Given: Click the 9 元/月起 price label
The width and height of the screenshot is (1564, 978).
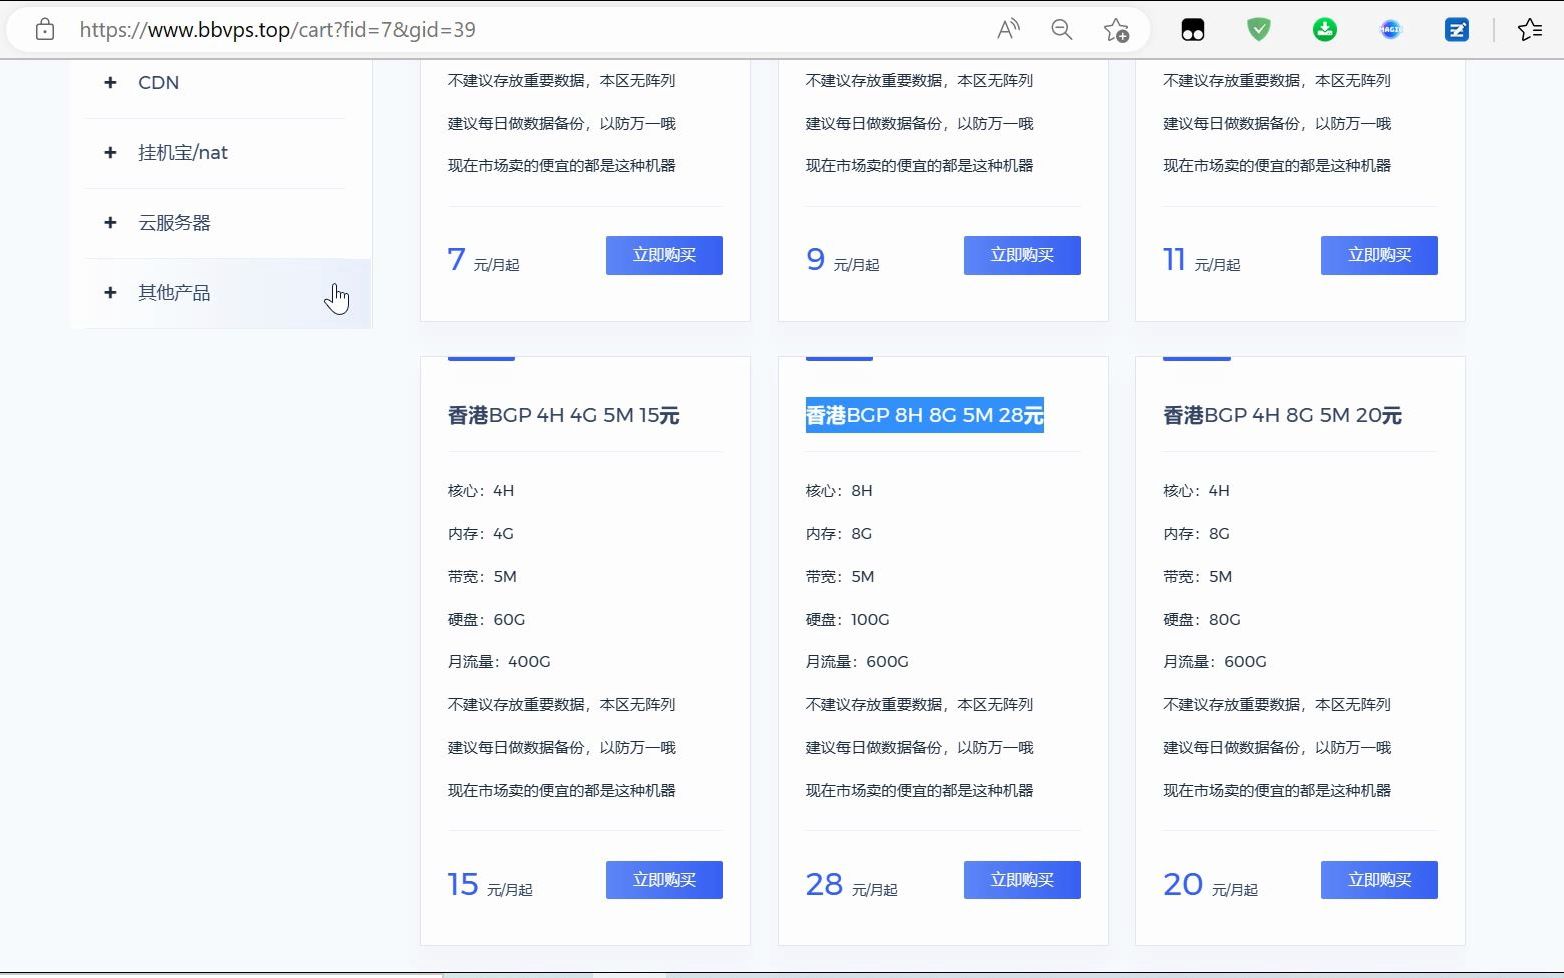Looking at the screenshot, I should coord(842,260).
